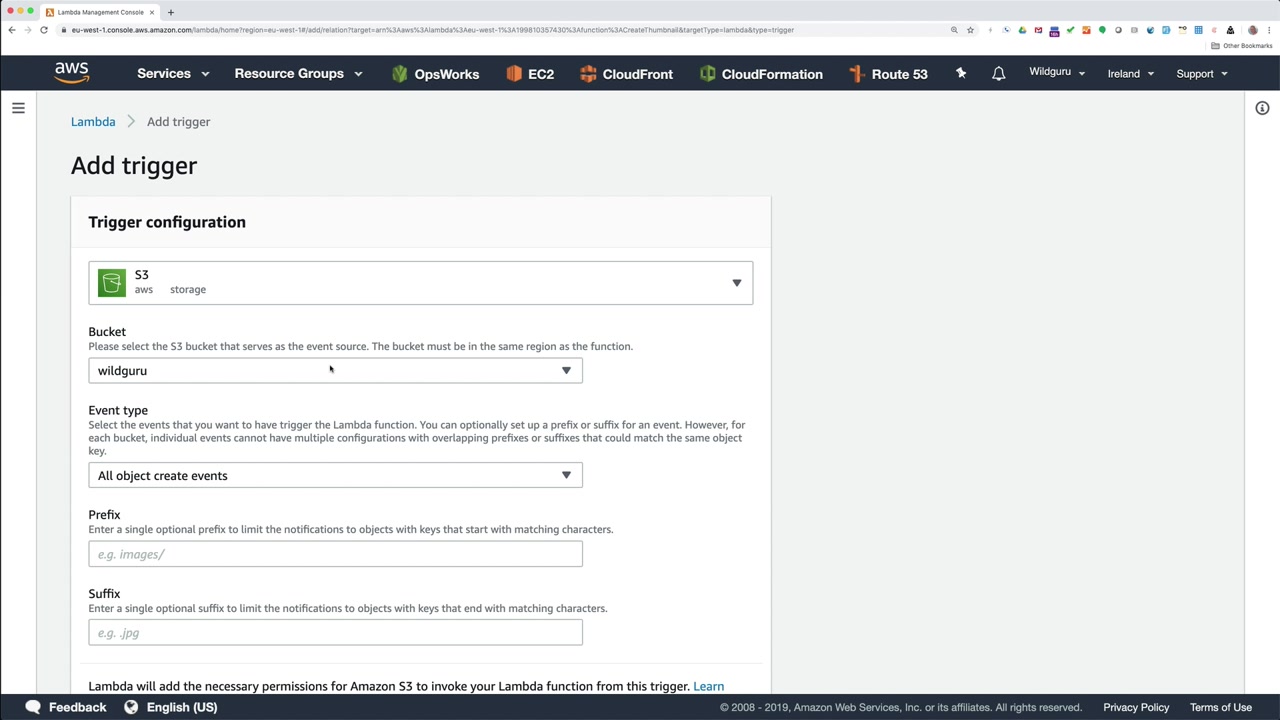The image size is (1280, 720).
Task: Click into the Suffix input field
Action: (x=335, y=633)
